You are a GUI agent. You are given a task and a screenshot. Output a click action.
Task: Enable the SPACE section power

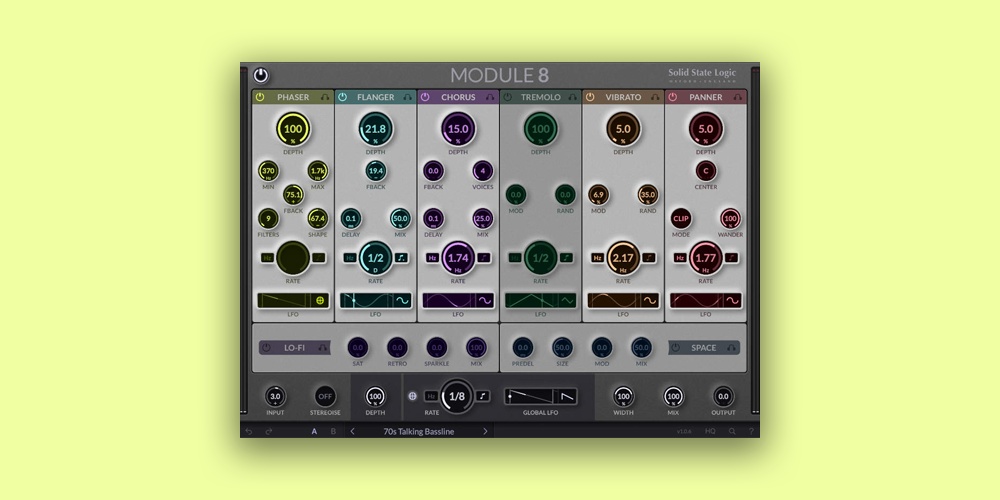(676, 348)
